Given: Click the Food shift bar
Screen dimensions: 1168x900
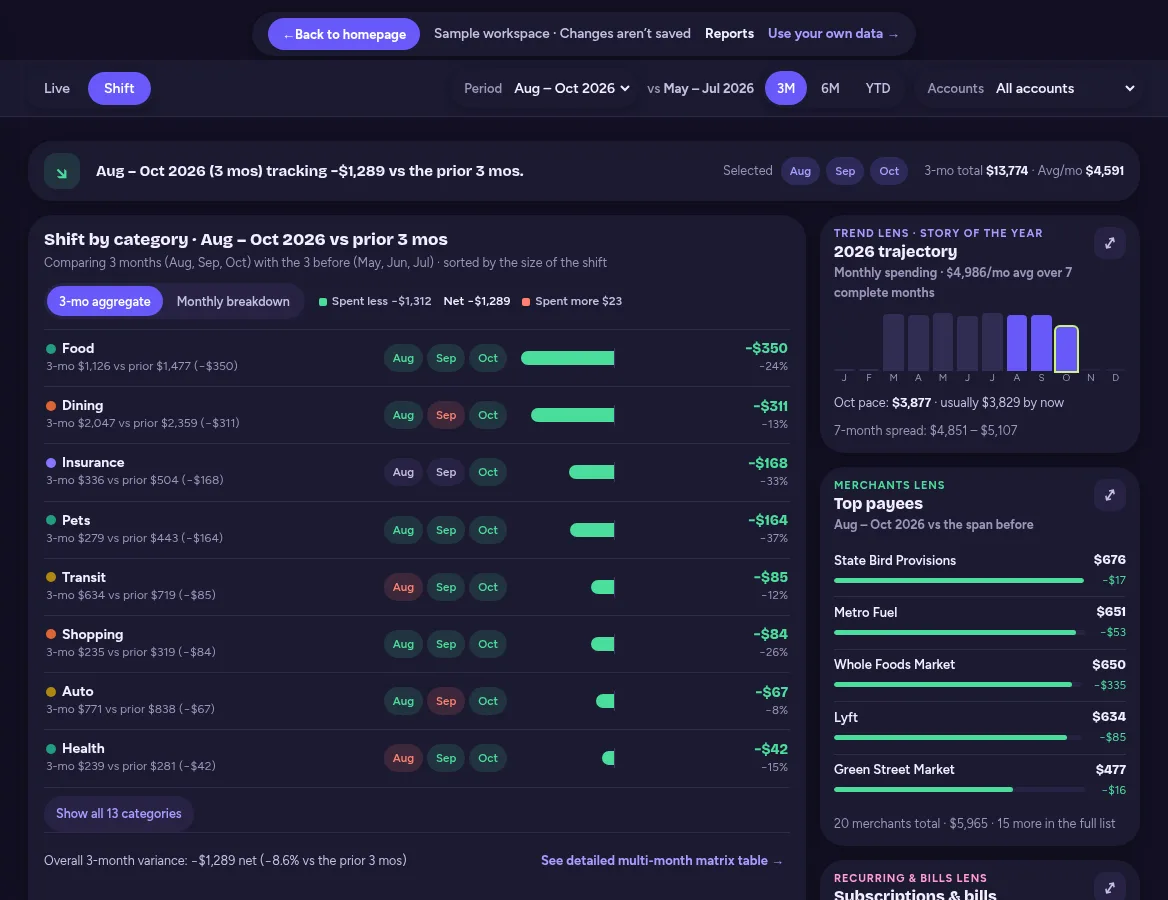Looking at the screenshot, I should click(568, 358).
